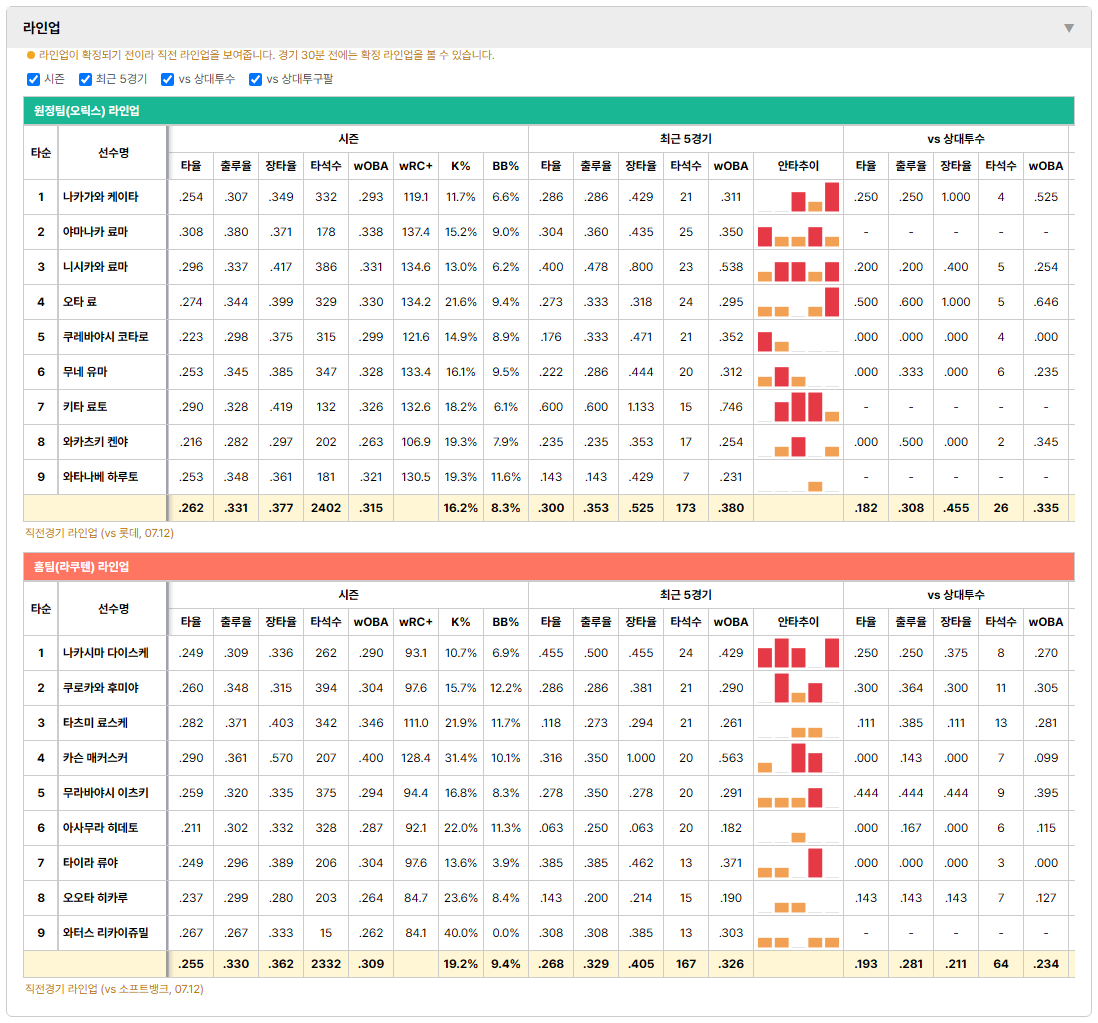Click 타이라 류야 hit trend chart
The height and width of the screenshot is (1023, 1098).
click(x=798, y=863)
